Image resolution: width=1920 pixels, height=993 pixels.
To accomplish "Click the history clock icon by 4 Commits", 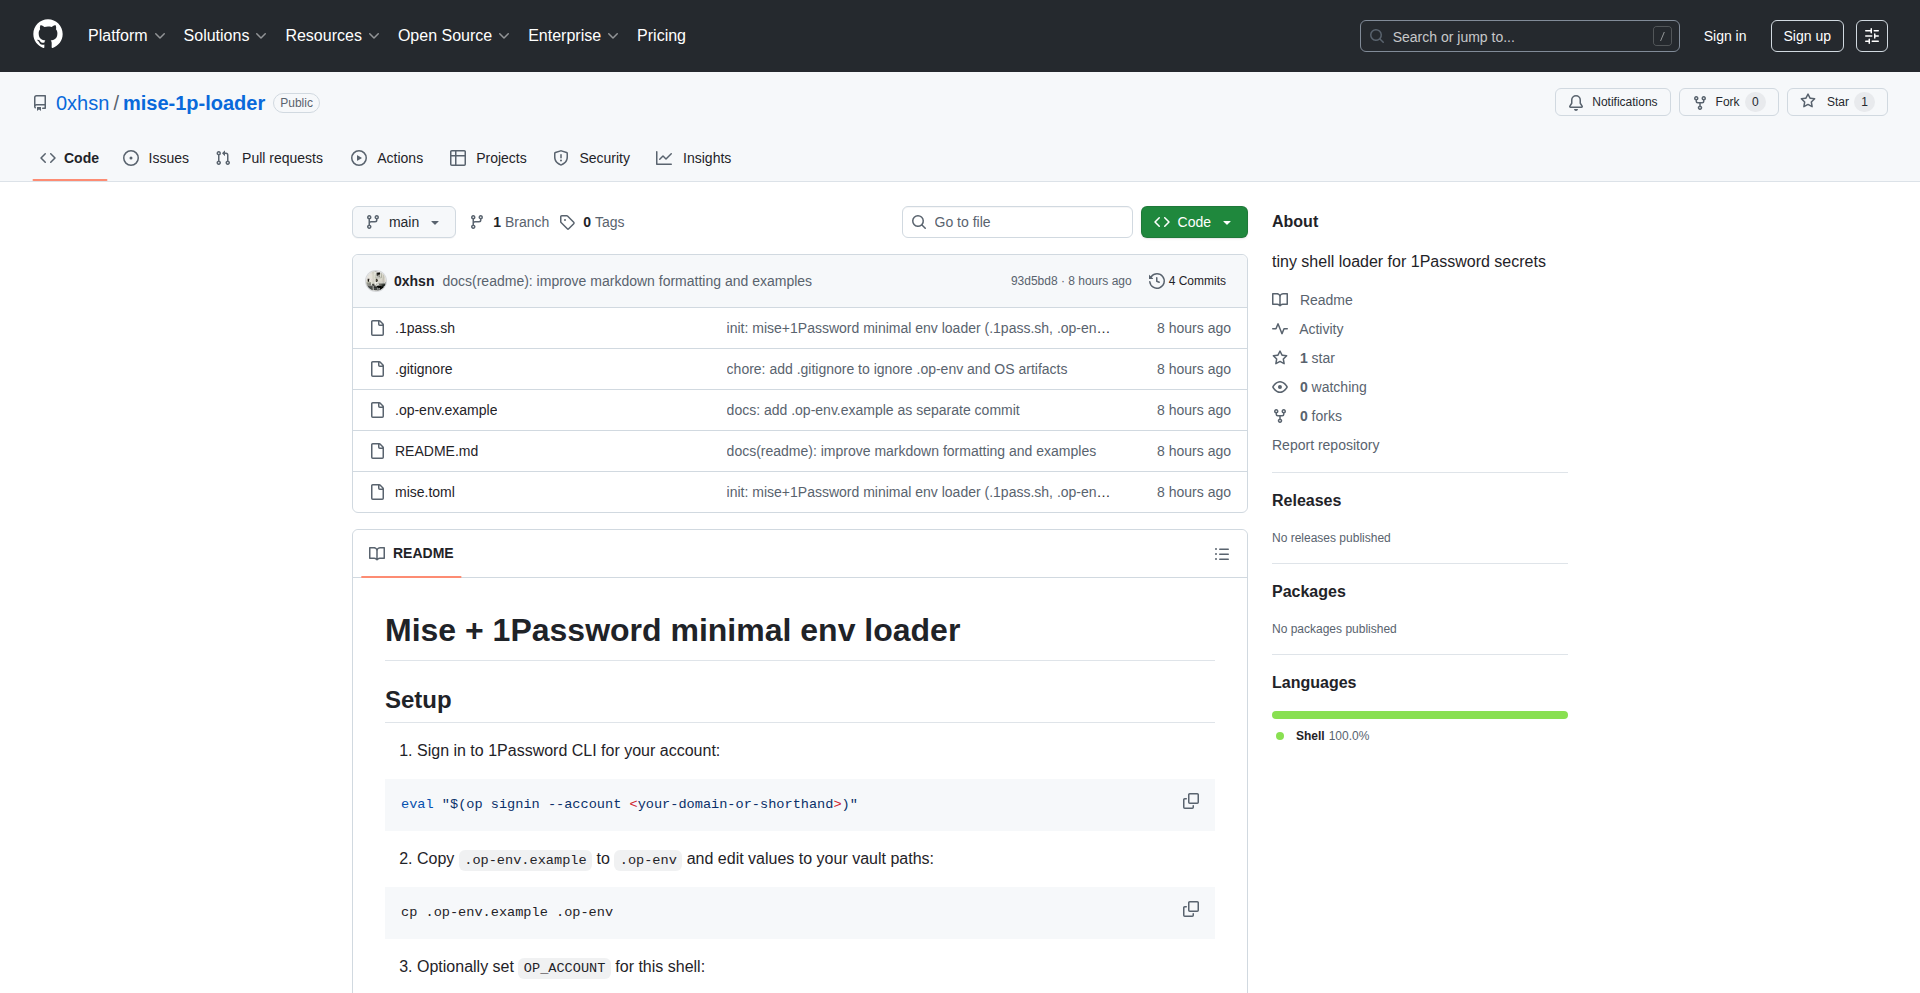I will (x=1157, y=281).
